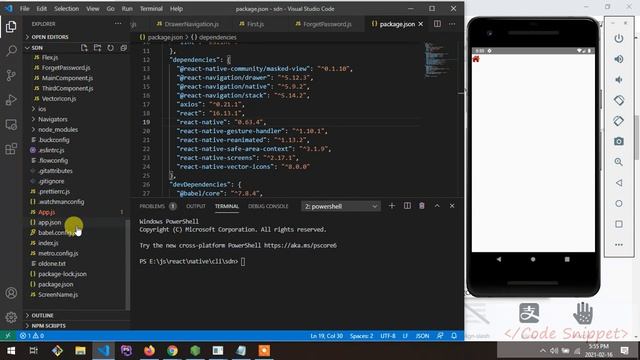Open Explorer views and more actions menu
Viewport: 640px width, 360px height.
pyautogui.click(x=118, y=24)
